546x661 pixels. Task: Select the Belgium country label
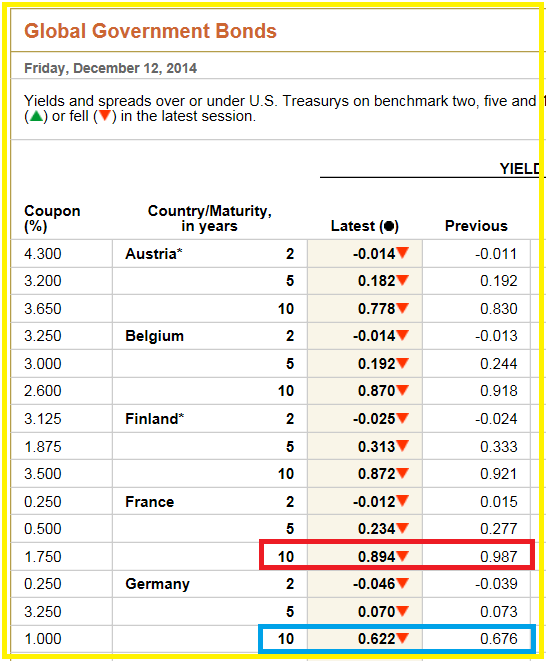154,336
